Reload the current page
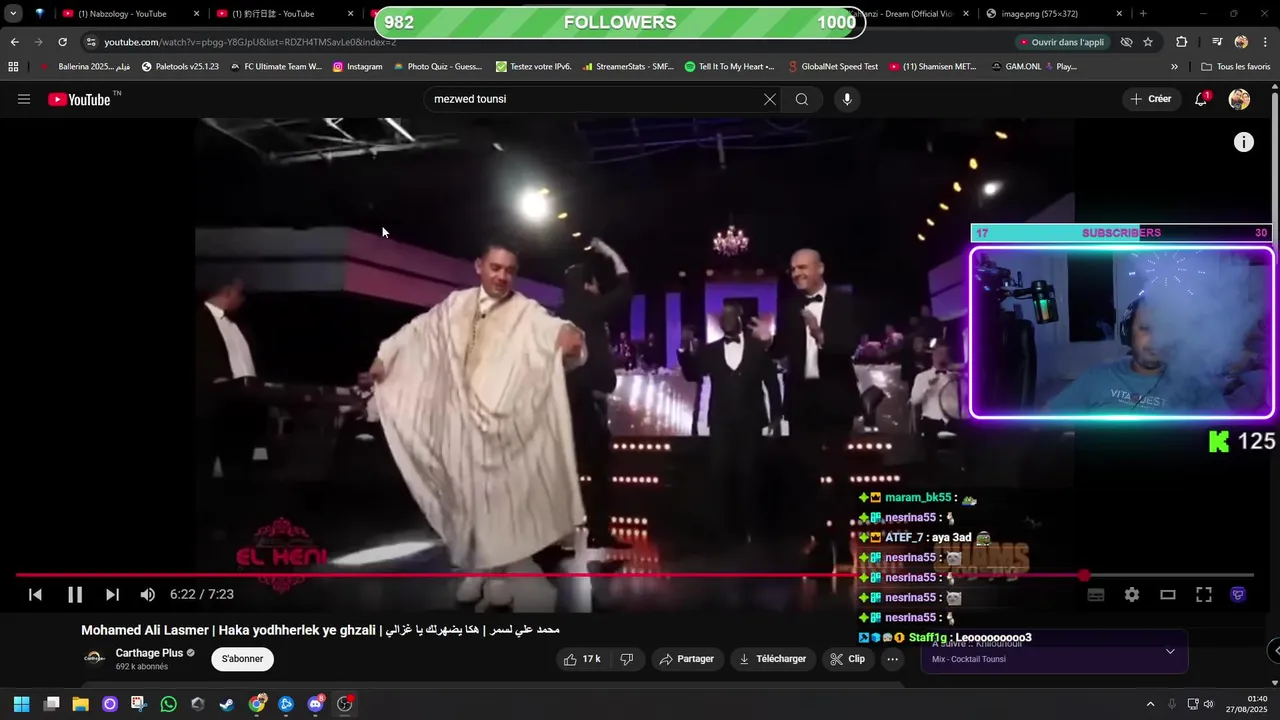This screenshot has width=1280, height=720. (x=62, y=42)
